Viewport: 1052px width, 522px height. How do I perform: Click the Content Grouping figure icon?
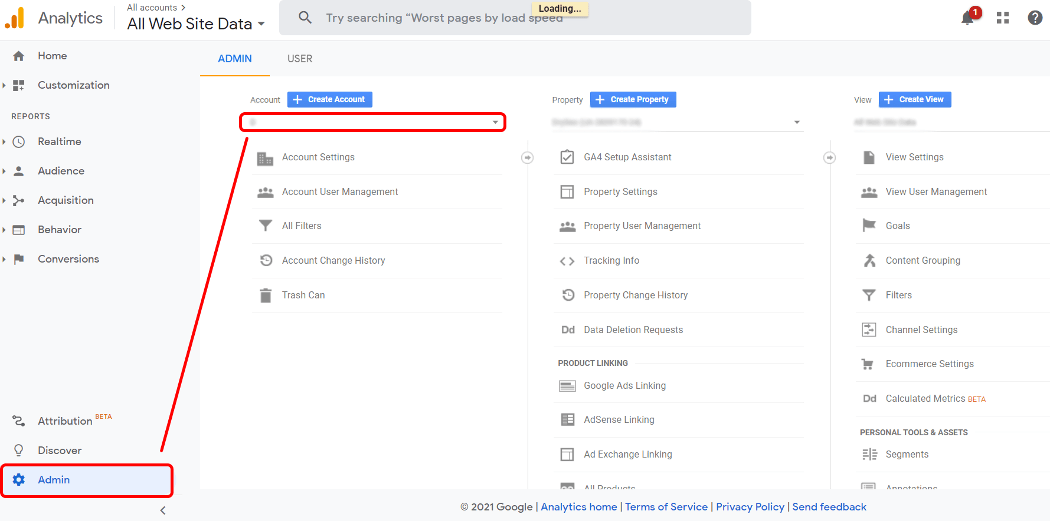pos(870,260)
